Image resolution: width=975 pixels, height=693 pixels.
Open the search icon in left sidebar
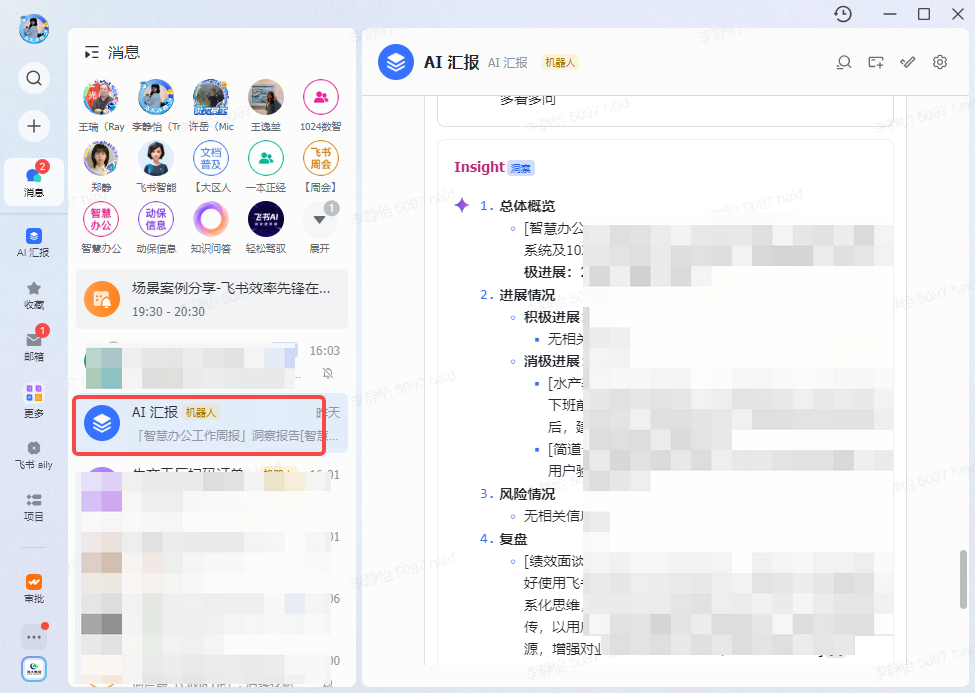click(34, 78)
